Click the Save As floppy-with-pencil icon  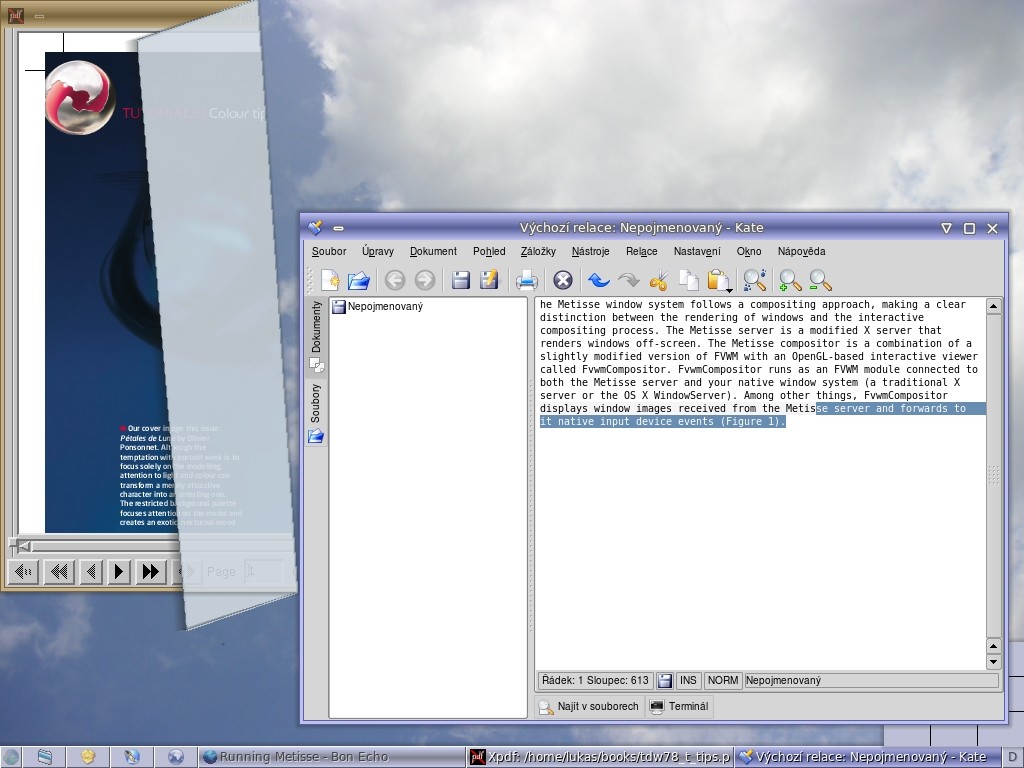(489, 280)
